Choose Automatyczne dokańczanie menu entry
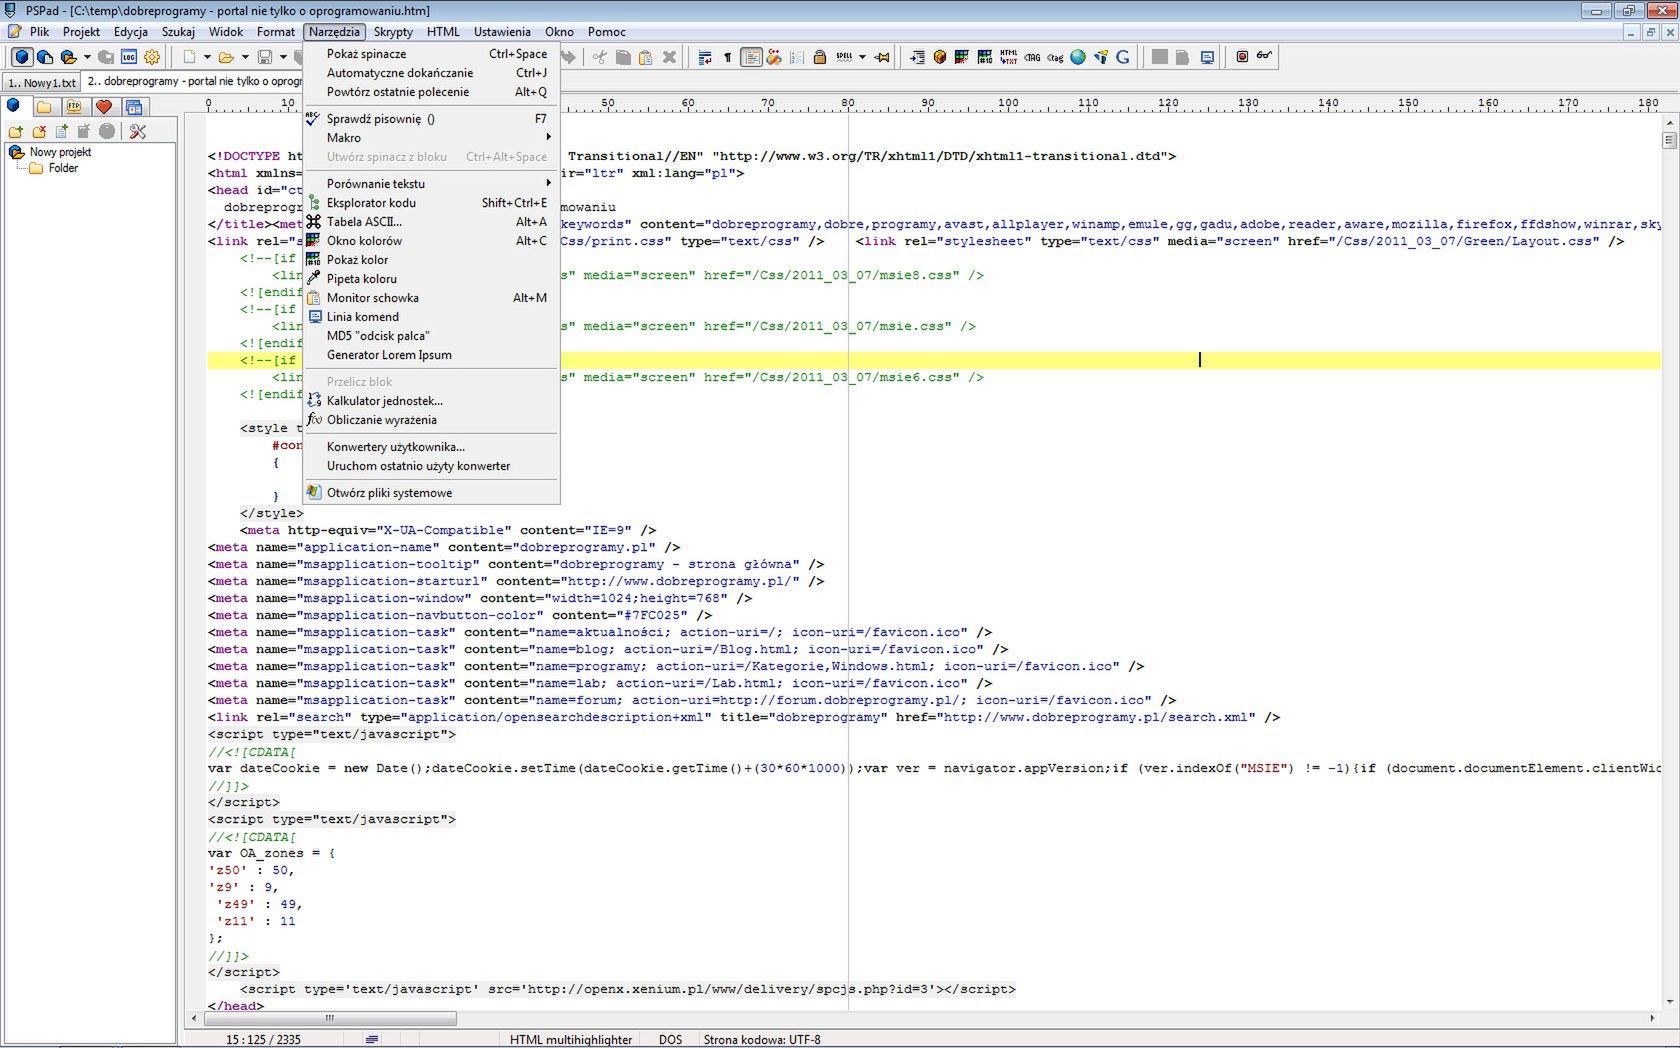Viewport: 1680px width, 1048px height. [x=431, y=73]
